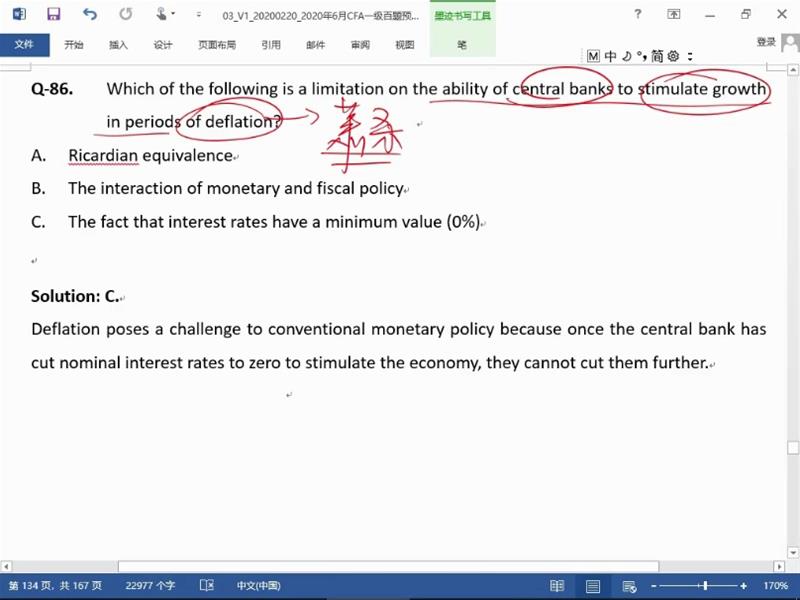This screenshot has height=600, width=800.
Task: Click the 170% zoom level
Action: (776, 586)
